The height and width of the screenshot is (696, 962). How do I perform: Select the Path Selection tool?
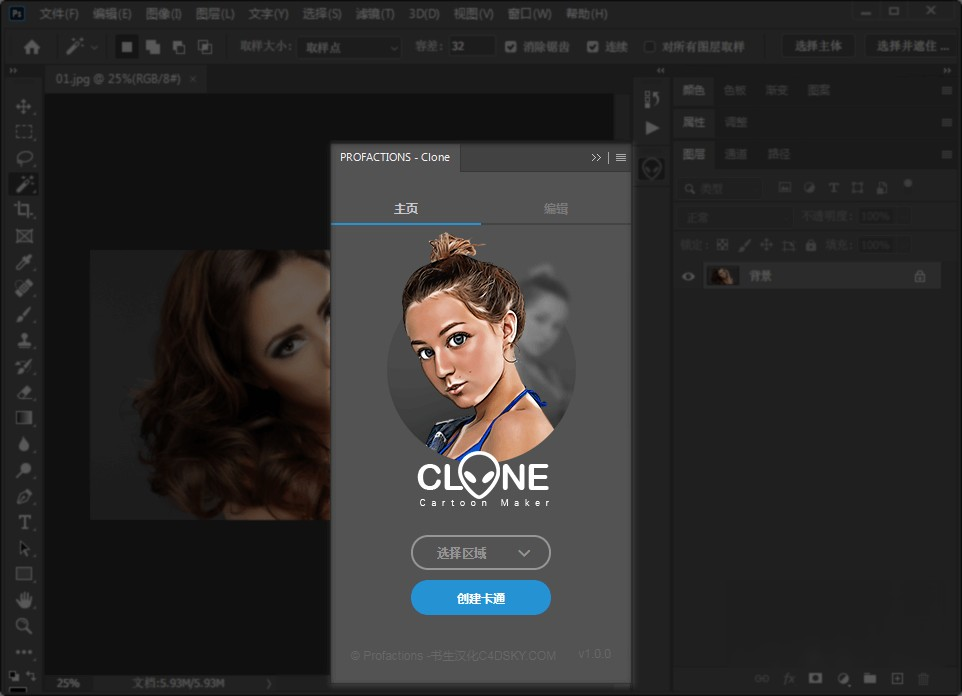pos(24,548)
